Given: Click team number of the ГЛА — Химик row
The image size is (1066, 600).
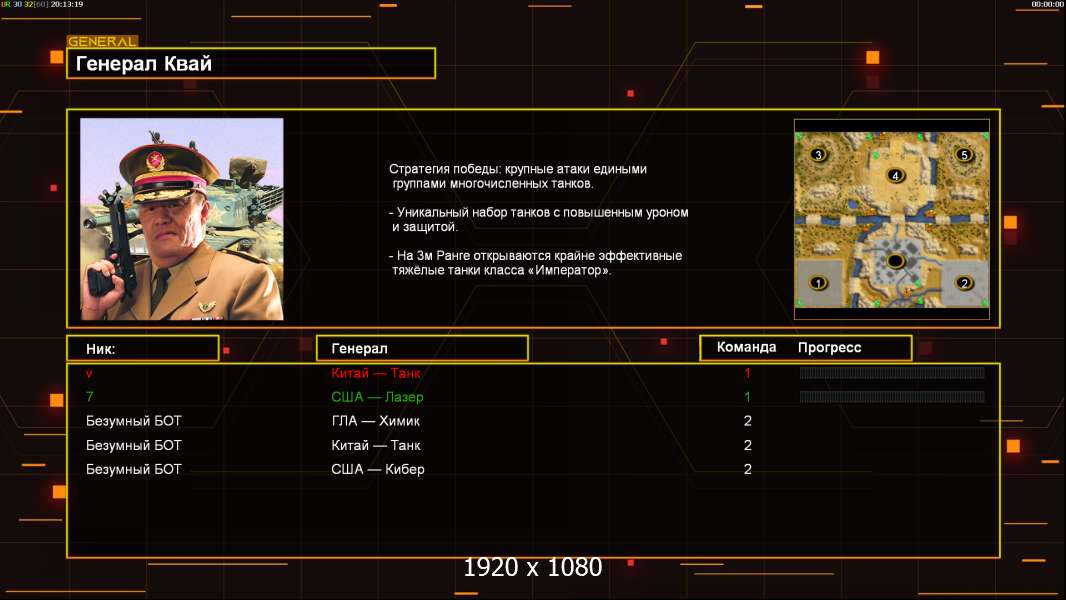Looking at the screenshot, I should pos(747,421).
